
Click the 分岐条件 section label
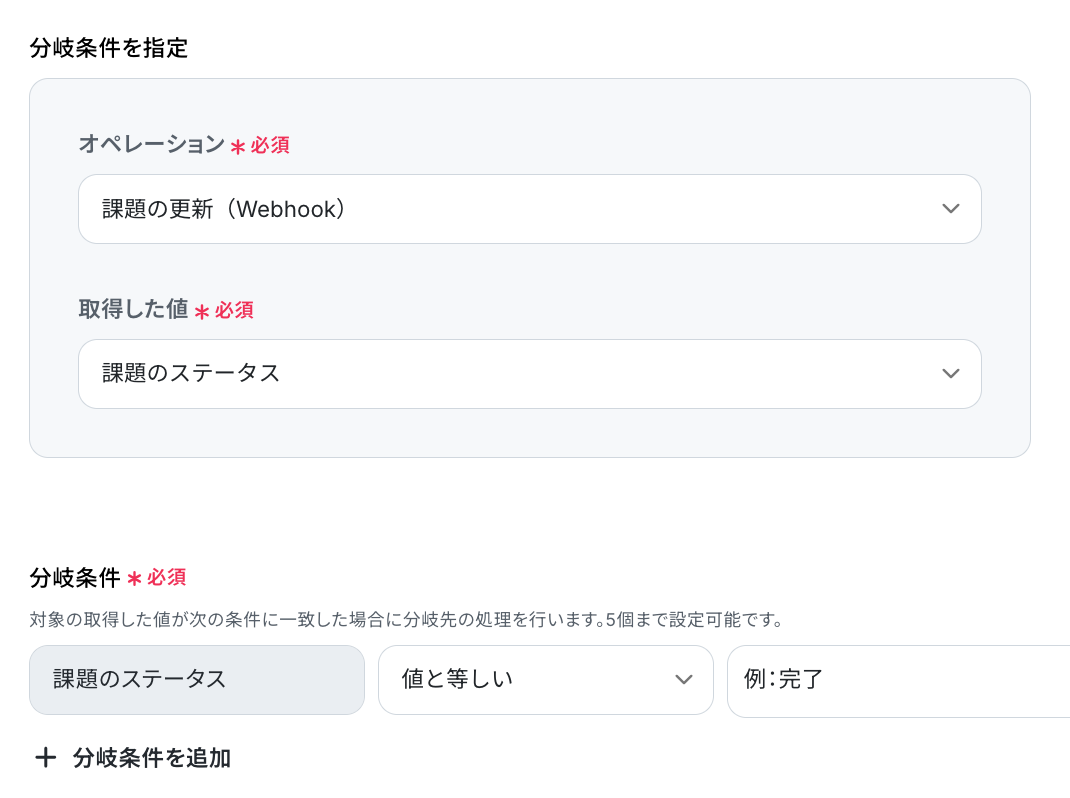[x=75, y=578]
